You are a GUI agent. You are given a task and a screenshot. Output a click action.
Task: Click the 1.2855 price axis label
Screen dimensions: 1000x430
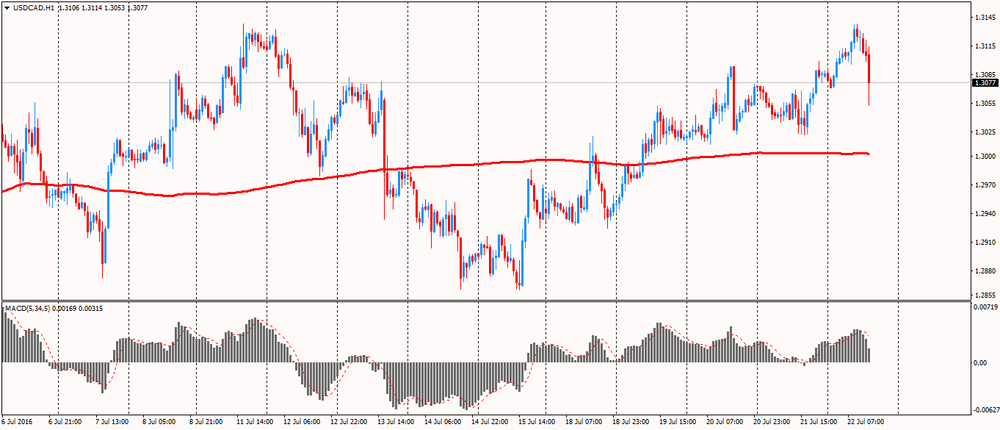tap(983, 295)
